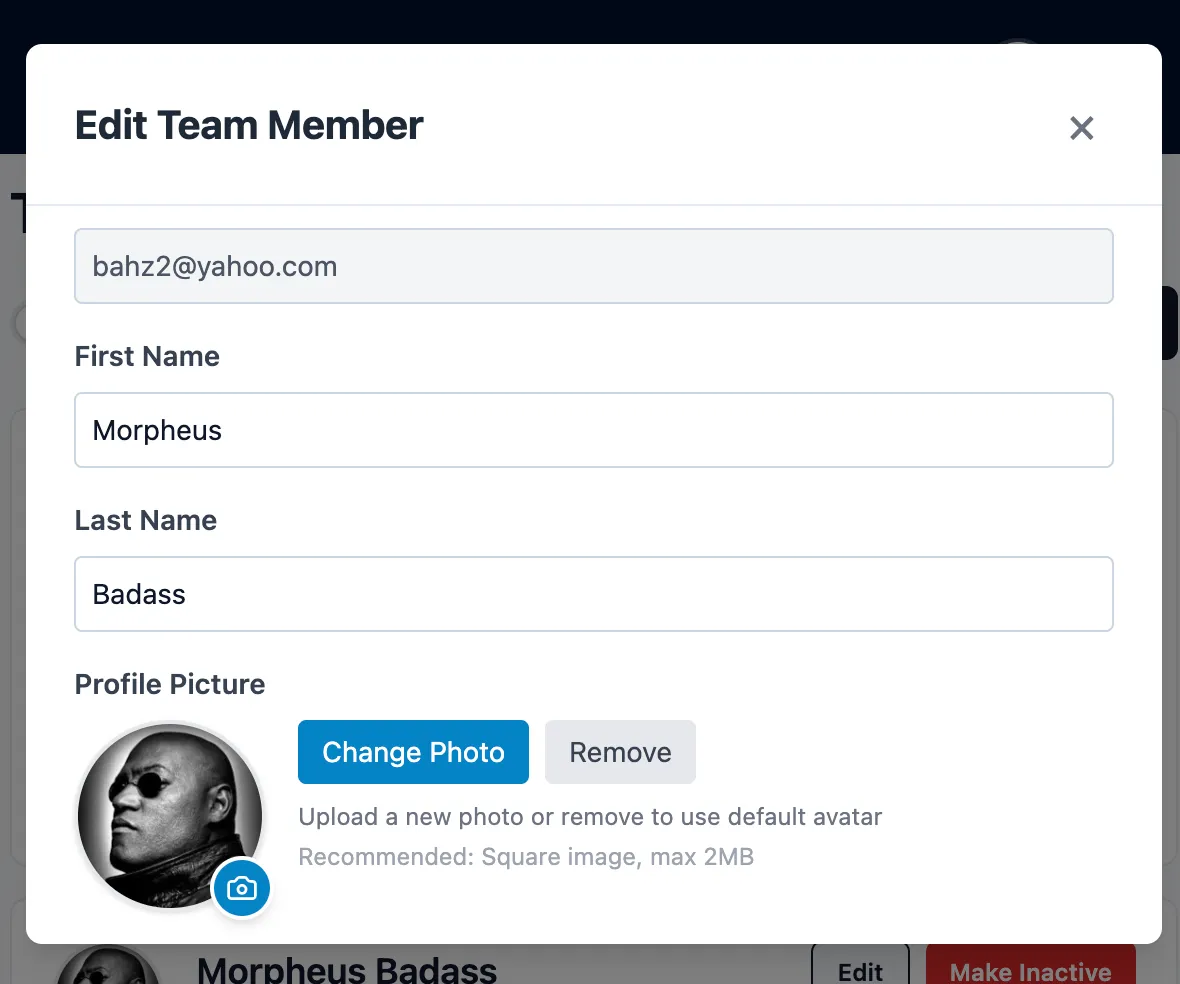Click the First Name label
1180x984 pixels.
[147, 357]
